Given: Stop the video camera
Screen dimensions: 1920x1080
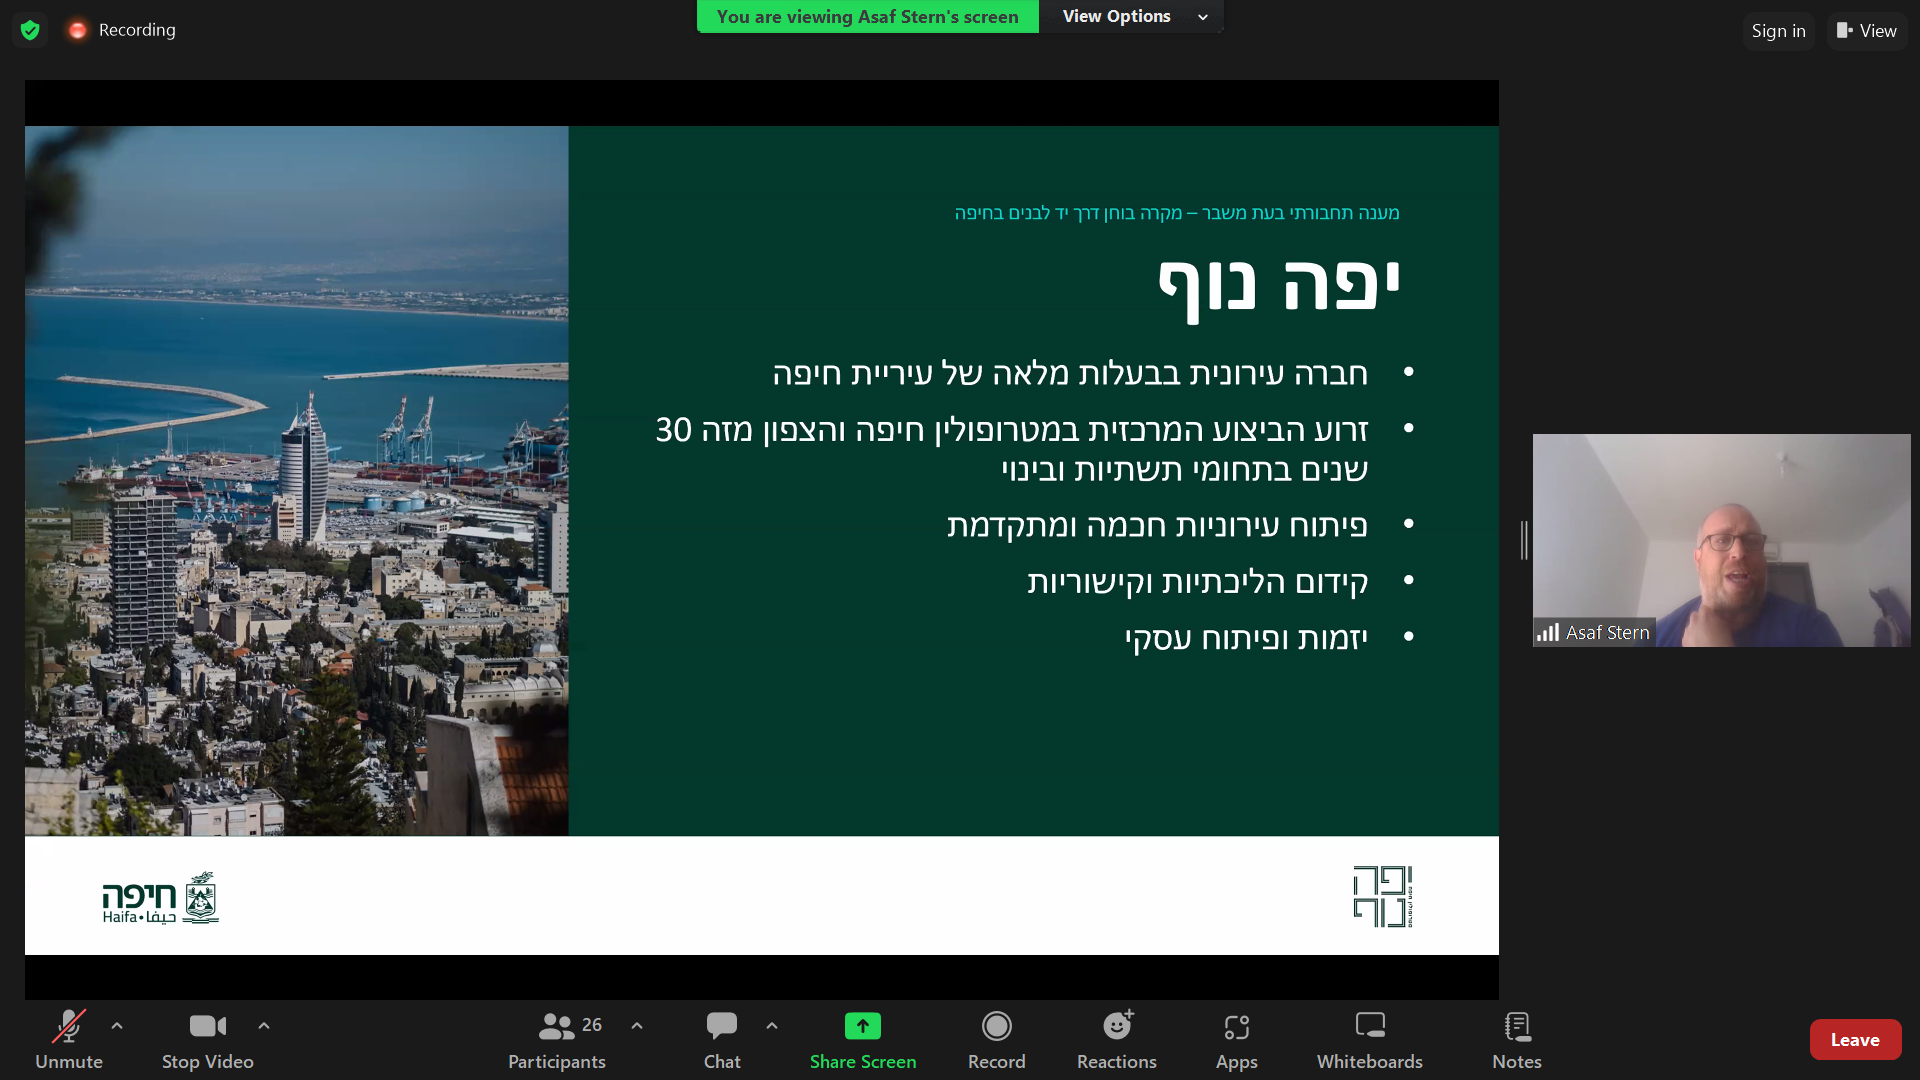Looking at the screenshot, I should (x=207, y=1039).
